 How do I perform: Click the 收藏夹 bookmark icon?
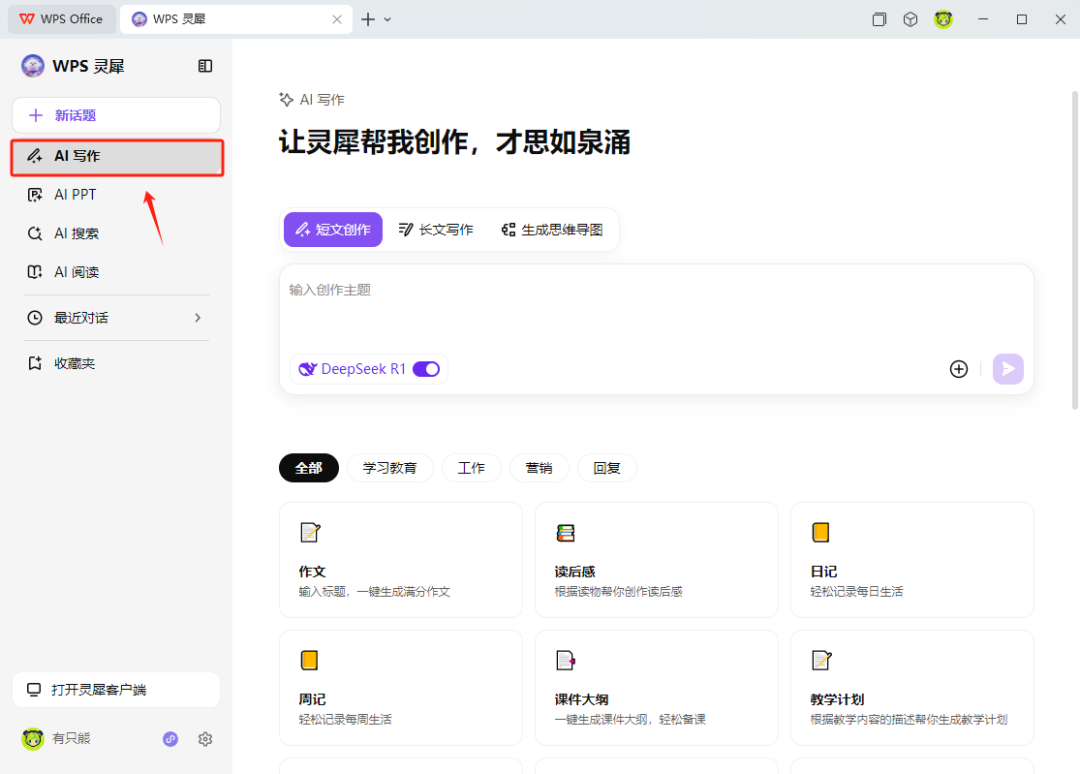click(x=34, y=363)
